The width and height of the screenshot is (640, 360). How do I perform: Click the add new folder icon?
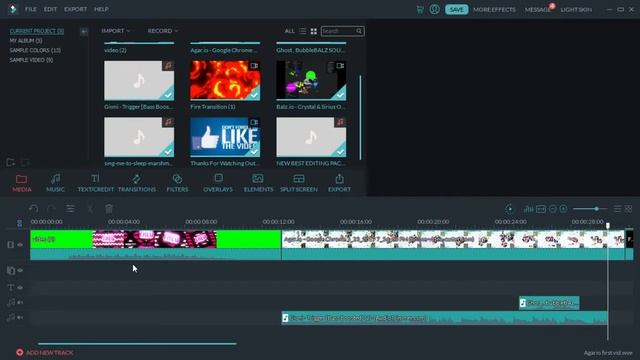click(x=11, y=162)
